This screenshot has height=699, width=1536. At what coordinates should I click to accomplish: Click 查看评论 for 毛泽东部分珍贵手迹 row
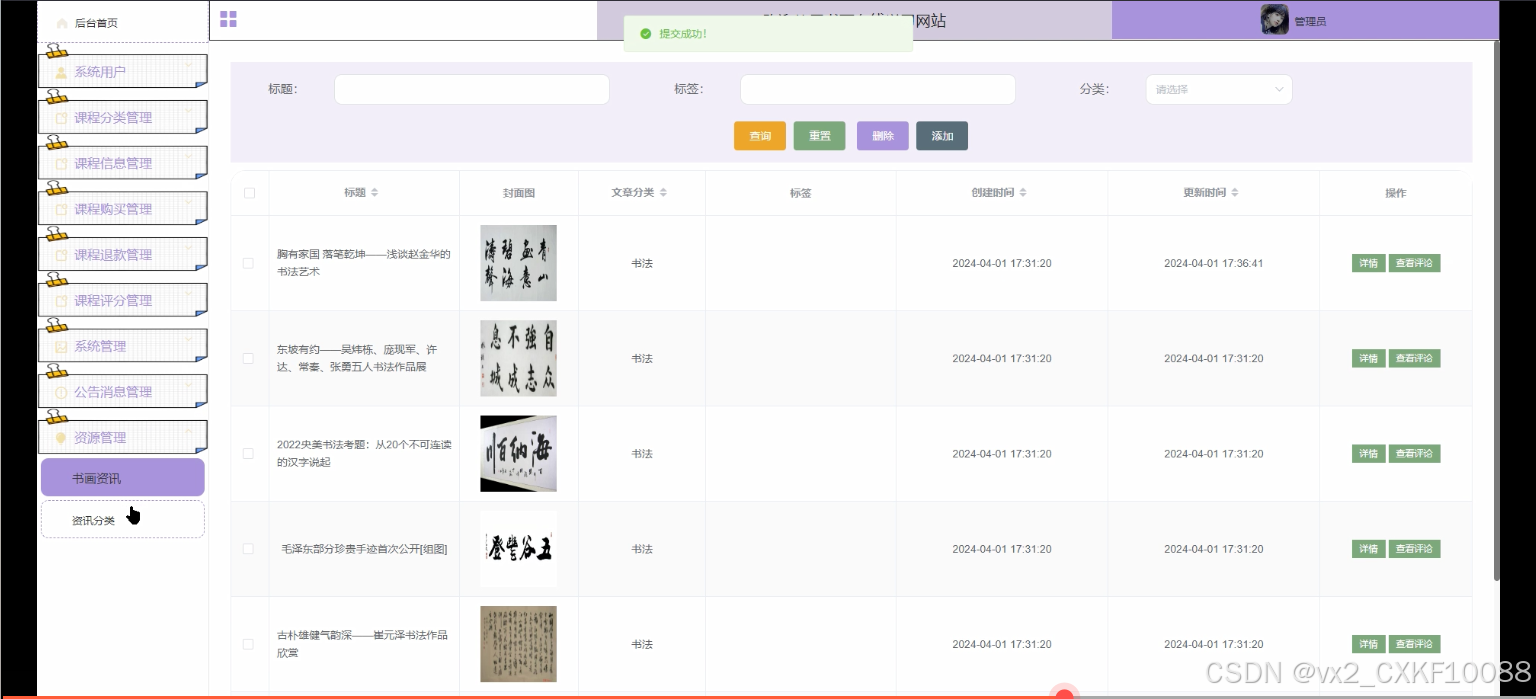tap(1414, 549)
